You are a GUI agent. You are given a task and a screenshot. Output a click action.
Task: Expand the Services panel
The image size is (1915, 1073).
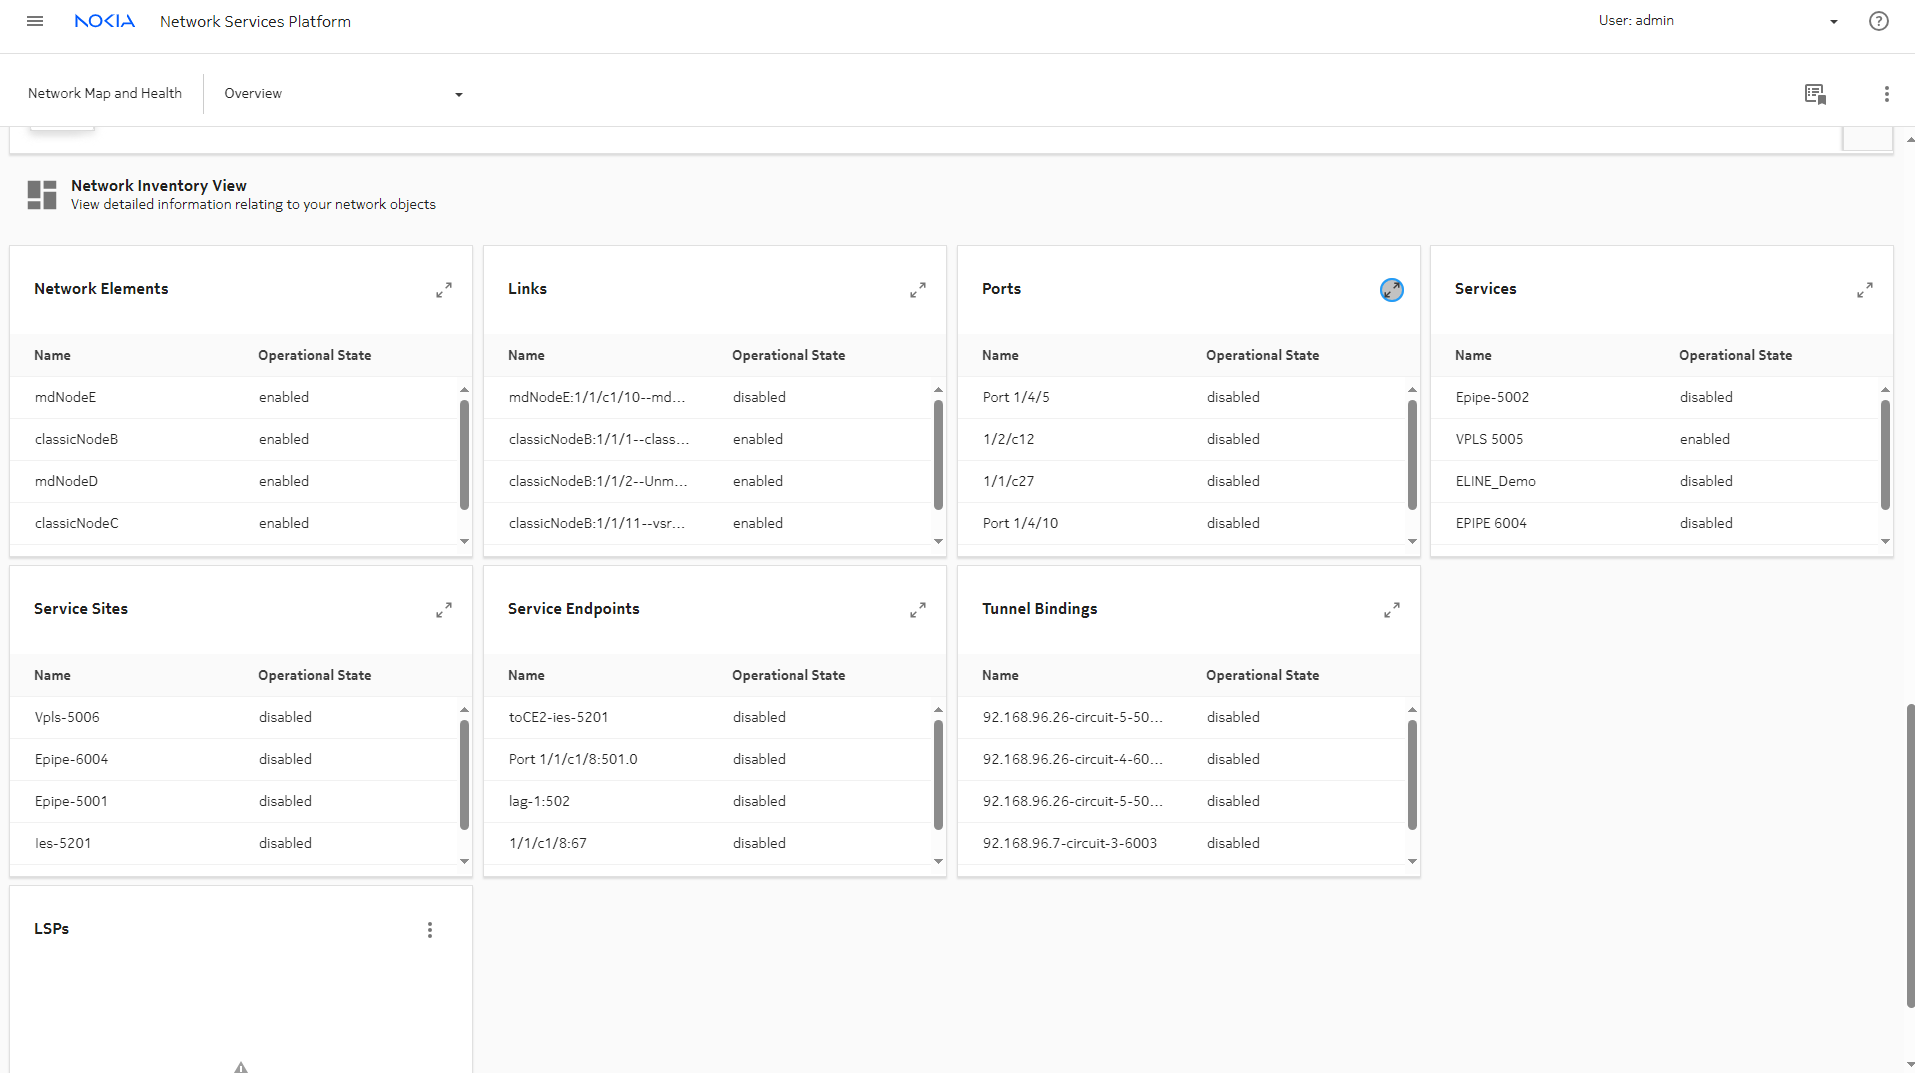click(x=1864, y=290)
